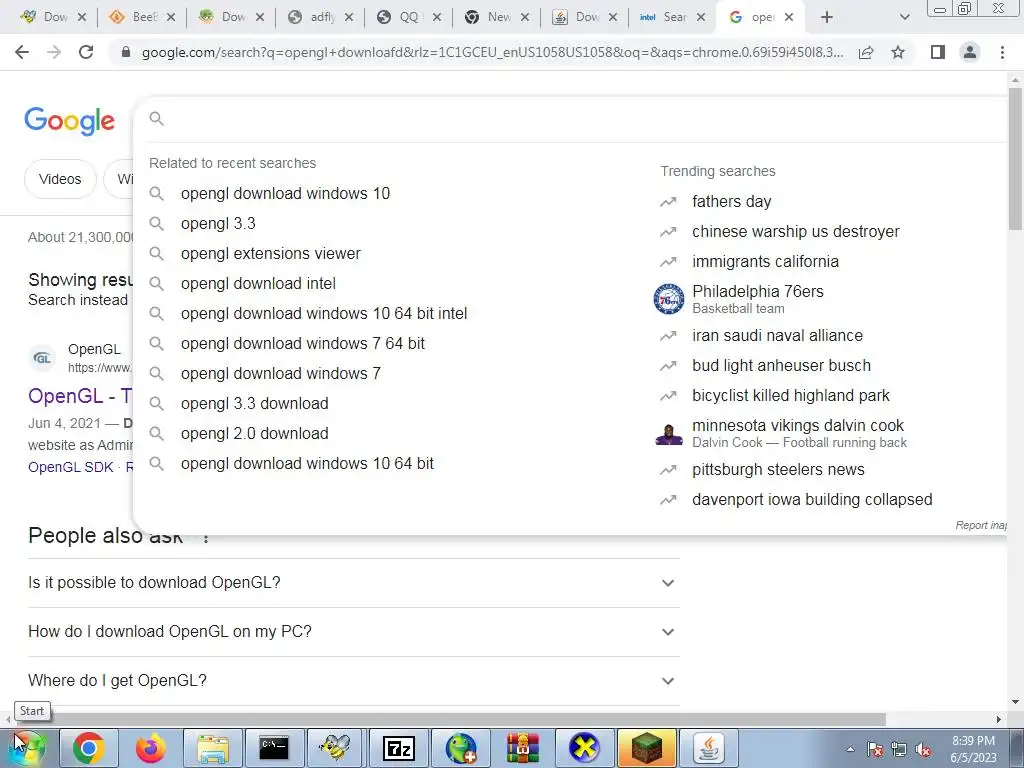
Task: Reload the current page
Action: point(86,52)
